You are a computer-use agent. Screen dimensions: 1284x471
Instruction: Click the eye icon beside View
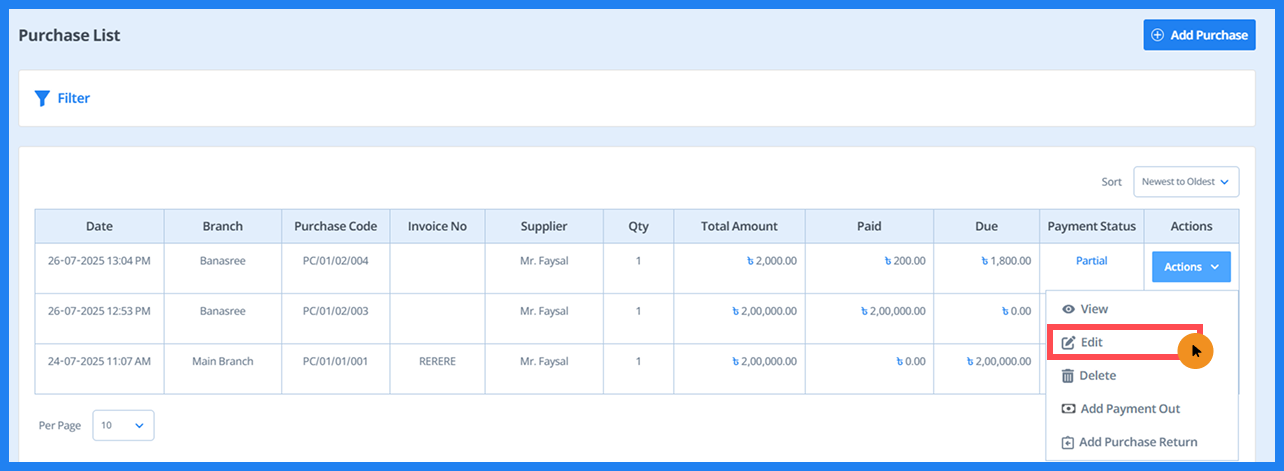tap(1068, 310)
